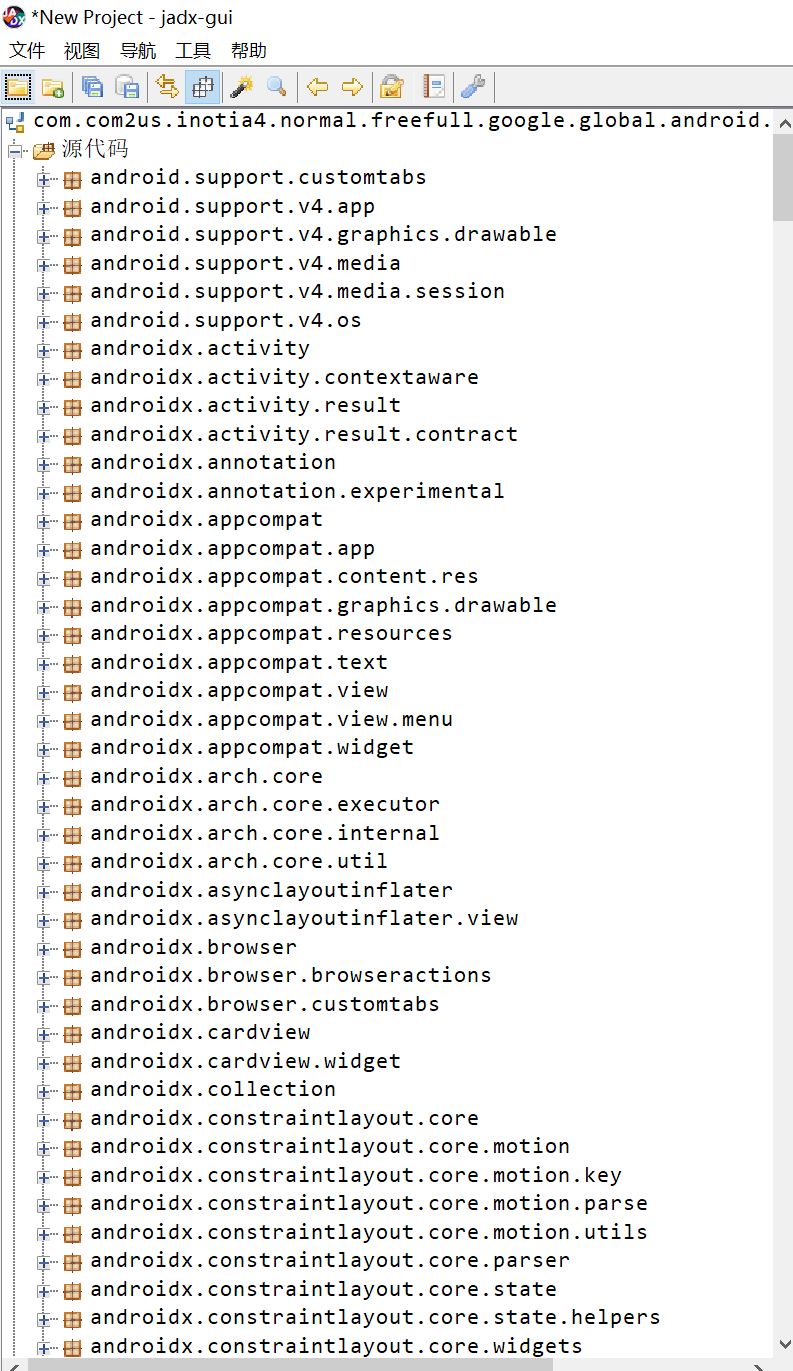Viewport: 793px width, 1371px height.
Task: Navigate forward with the right arrow
Action: pos(352,87)
